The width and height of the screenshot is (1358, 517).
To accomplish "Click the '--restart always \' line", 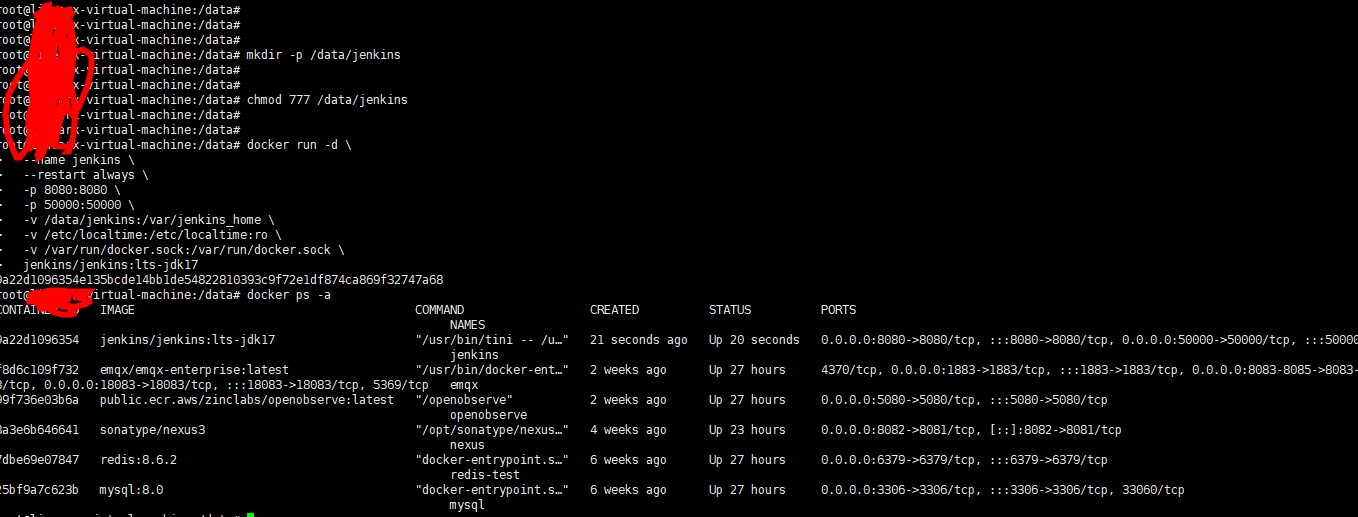I will click(86, 175).
